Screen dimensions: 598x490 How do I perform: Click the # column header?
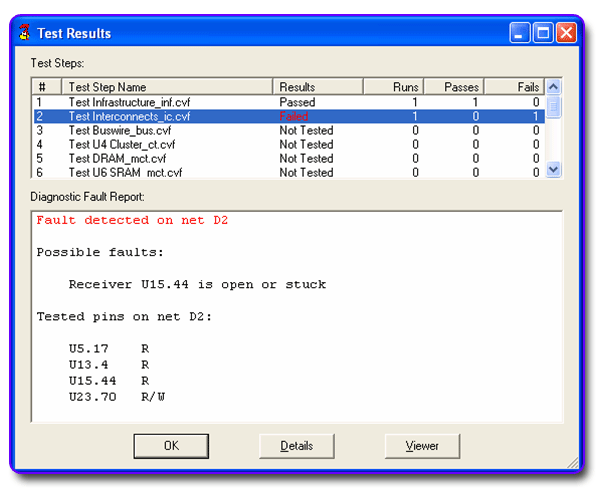pos(47,87)
